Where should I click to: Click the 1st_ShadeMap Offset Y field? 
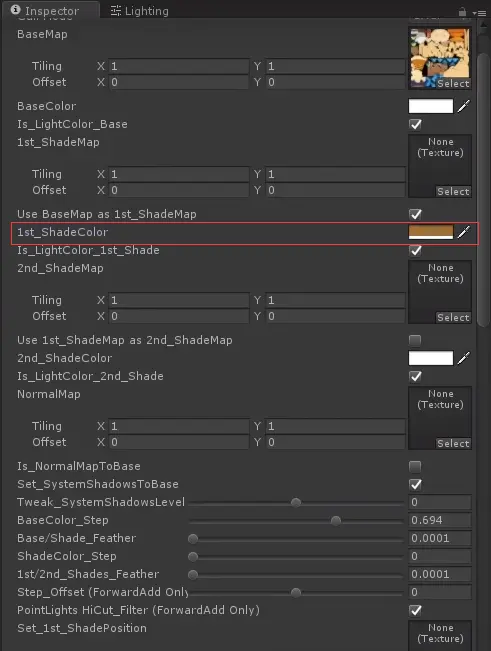point(335,190)
